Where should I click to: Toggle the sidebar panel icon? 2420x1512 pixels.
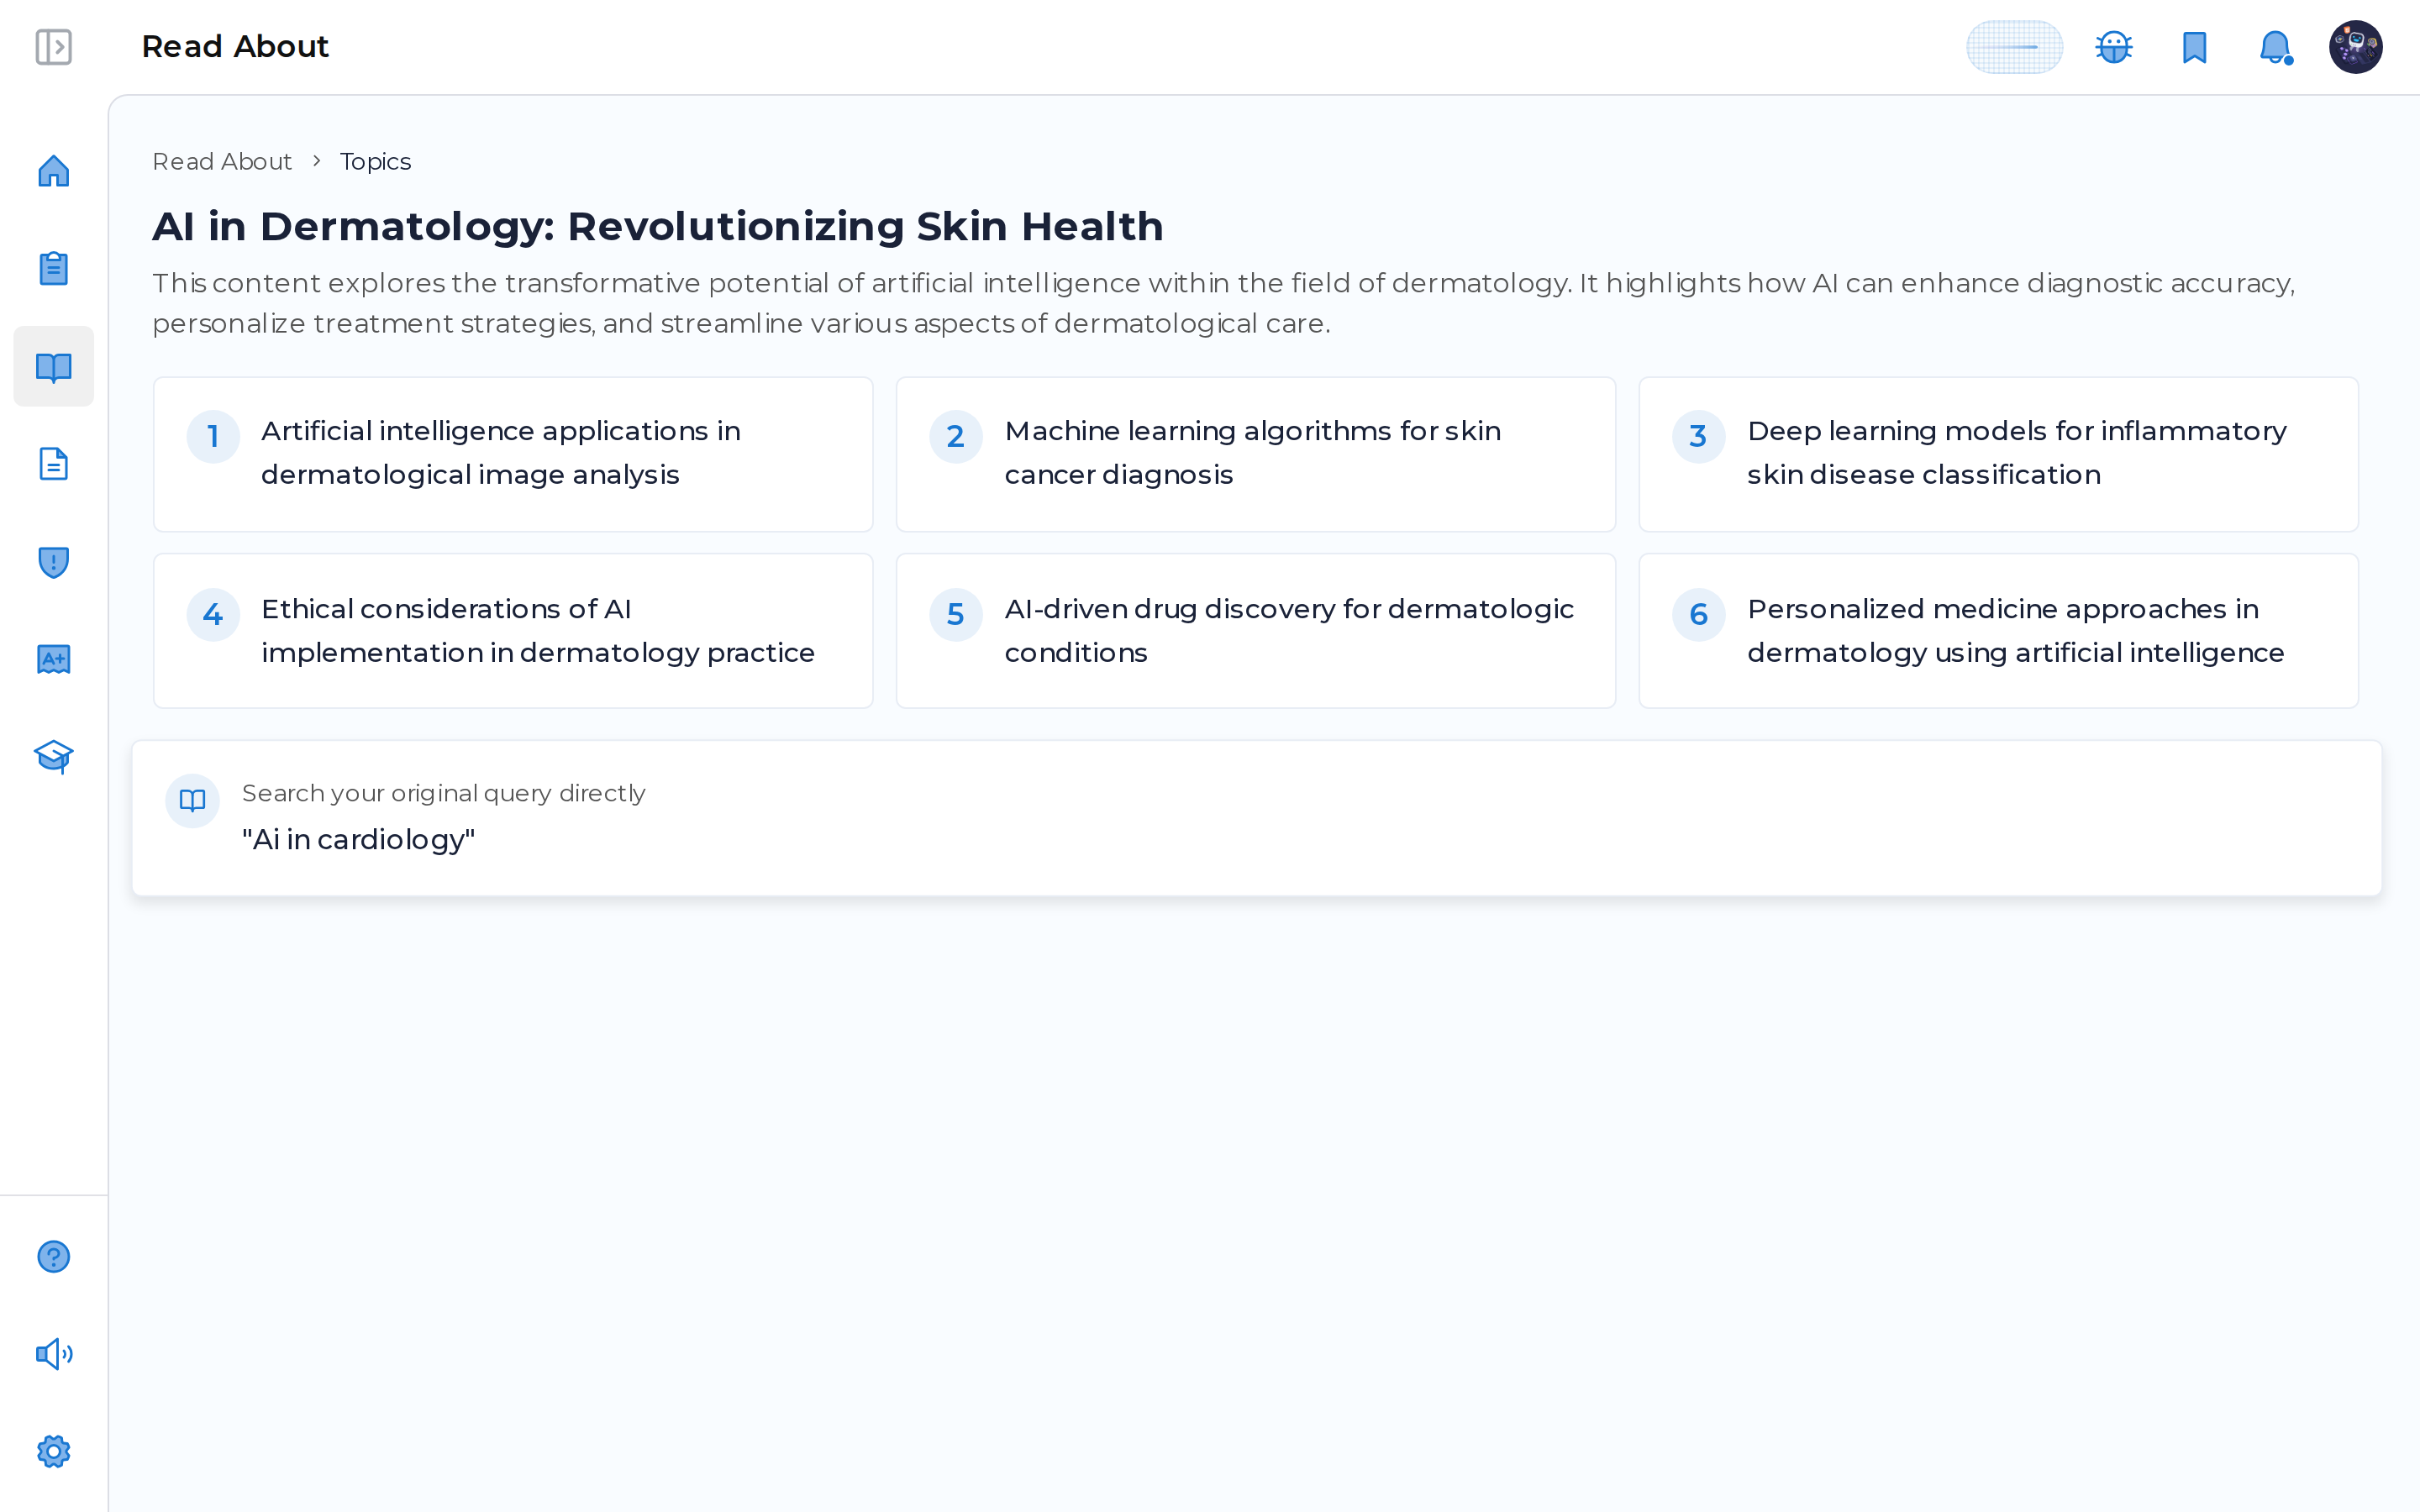pos(53,47)
